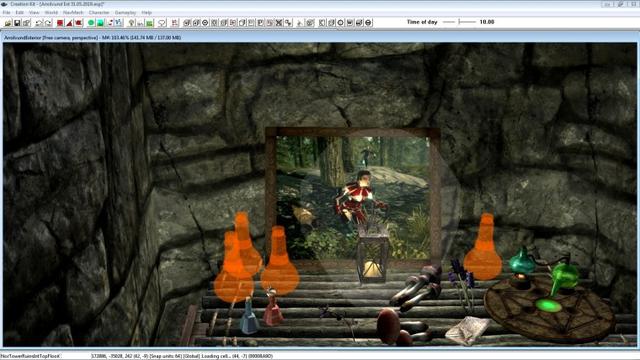Click the black X toolbar icon
Viewport: 640px width, 360px height.
point(279,23)
